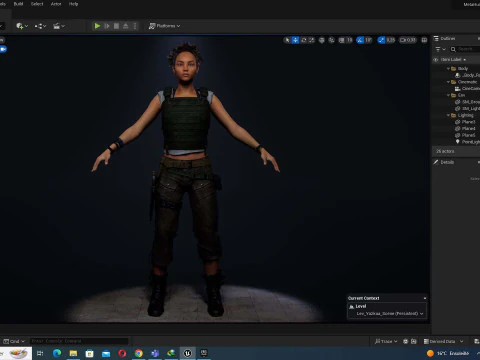Click the frame skip button
Screen dimensions: 480x360
pyautogui.click(x=107, y=26)
